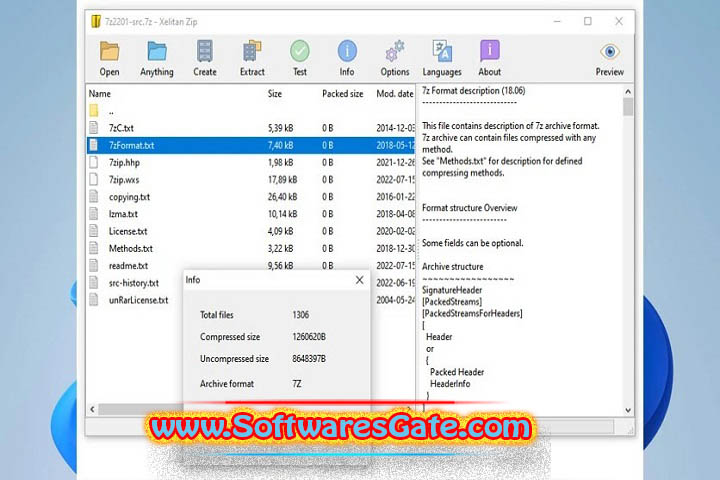
Task: Sort by the Size column header
Action: pyautogui.click(x=275, y=94)
